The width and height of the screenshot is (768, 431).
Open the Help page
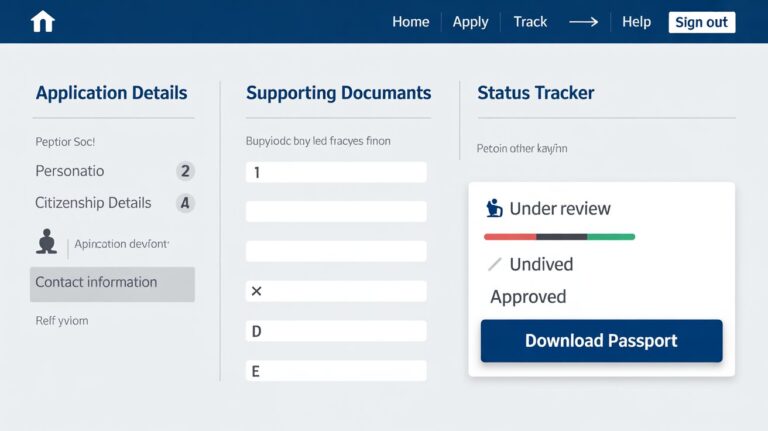coord(636,22)
